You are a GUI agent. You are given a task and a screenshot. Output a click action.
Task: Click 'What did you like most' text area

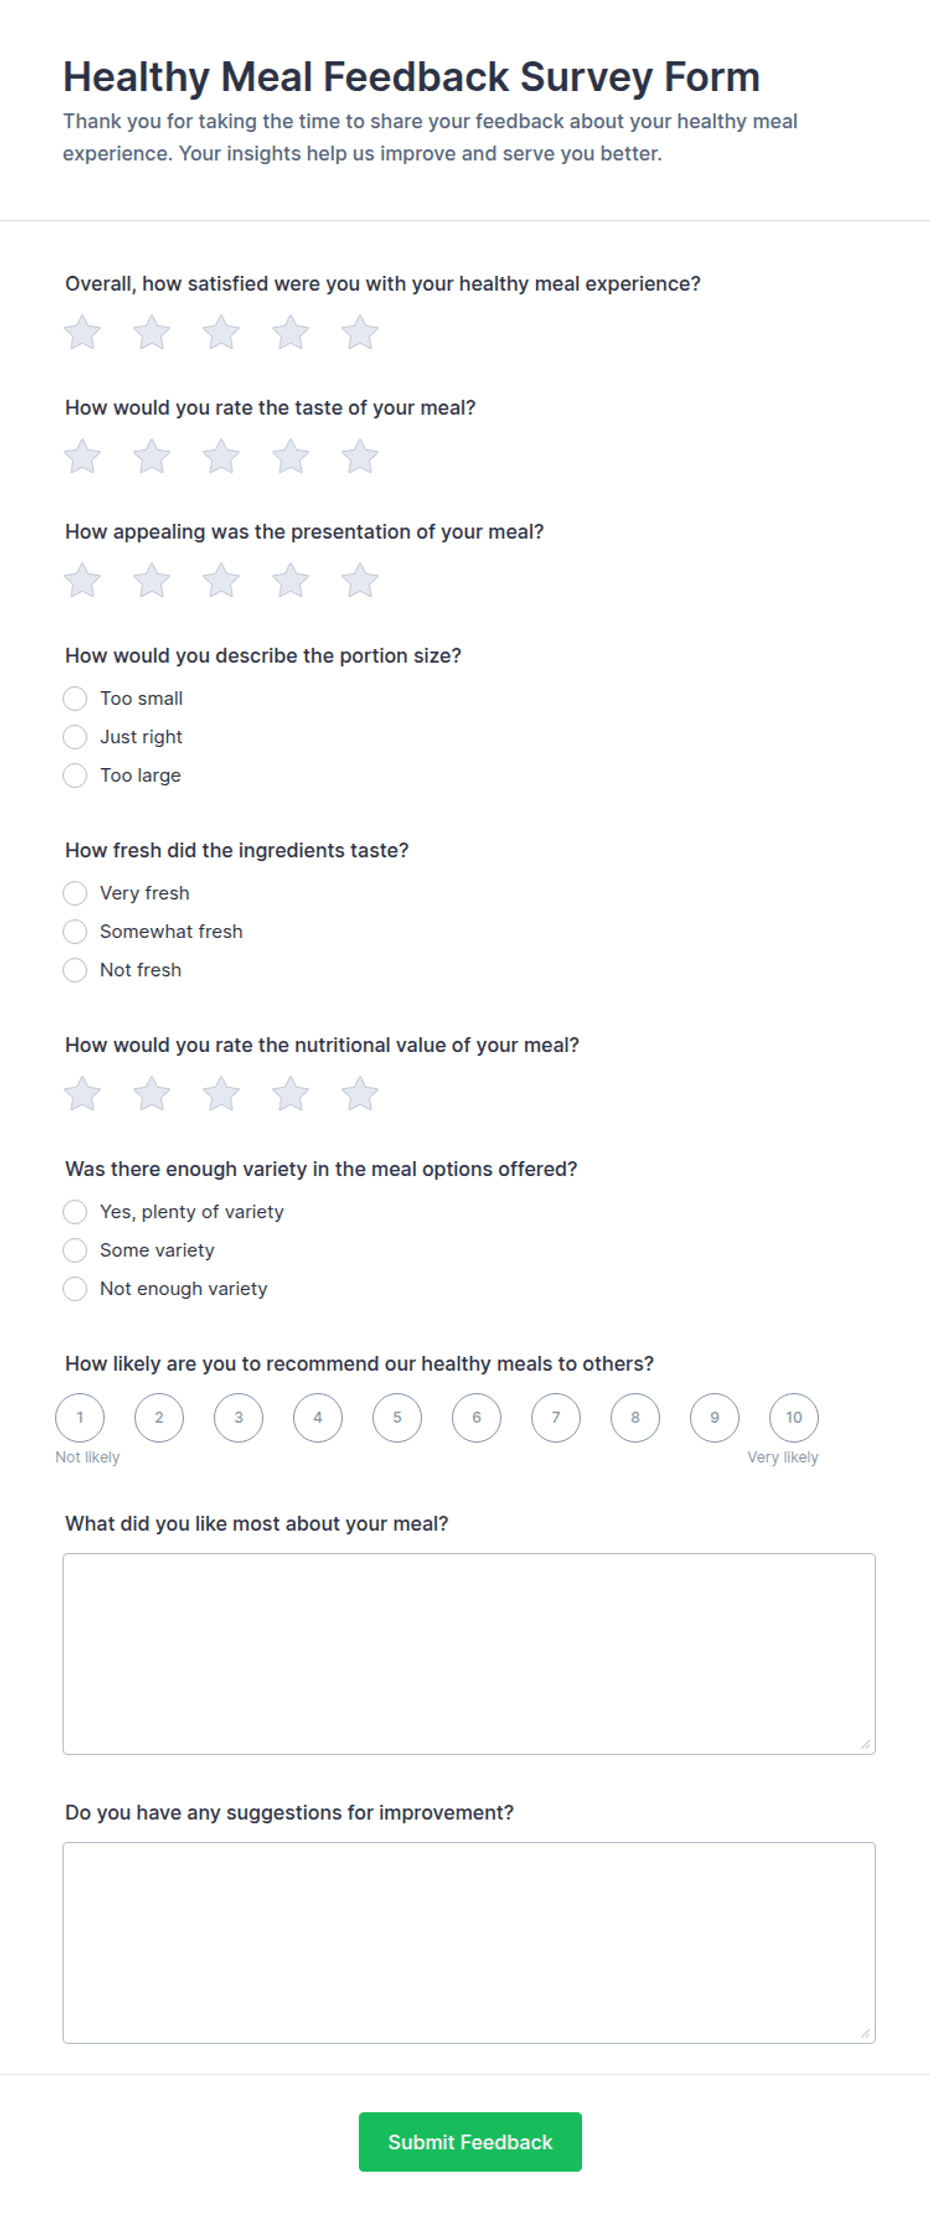click(x=469, y=1654)
